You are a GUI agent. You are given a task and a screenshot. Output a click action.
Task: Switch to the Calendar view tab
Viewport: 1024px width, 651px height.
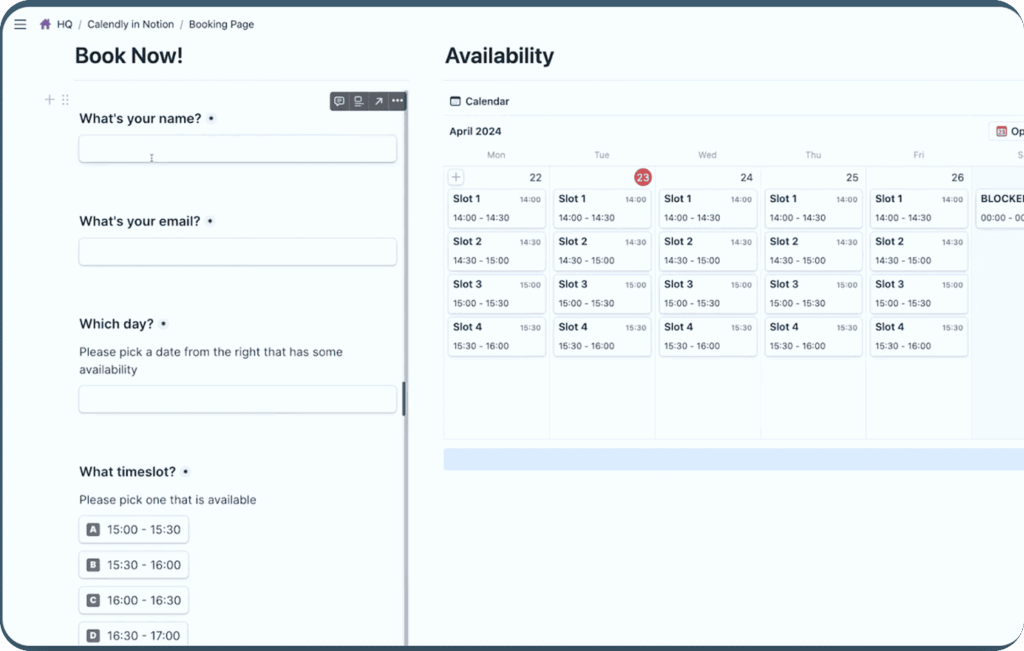coord(479,101)
